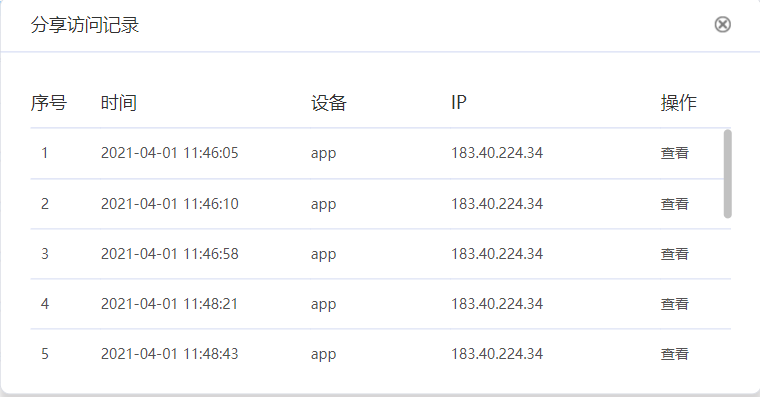Open 查看 link in row 2
Screen dimensions: 760x397
[674, 204]
